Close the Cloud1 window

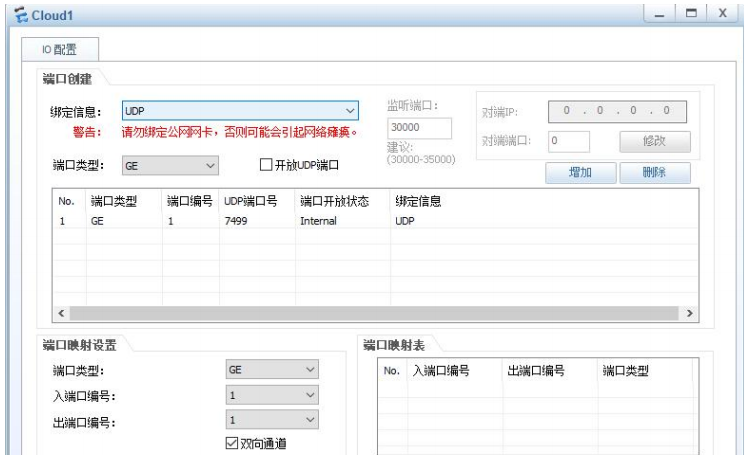click(x=723, y=13)
